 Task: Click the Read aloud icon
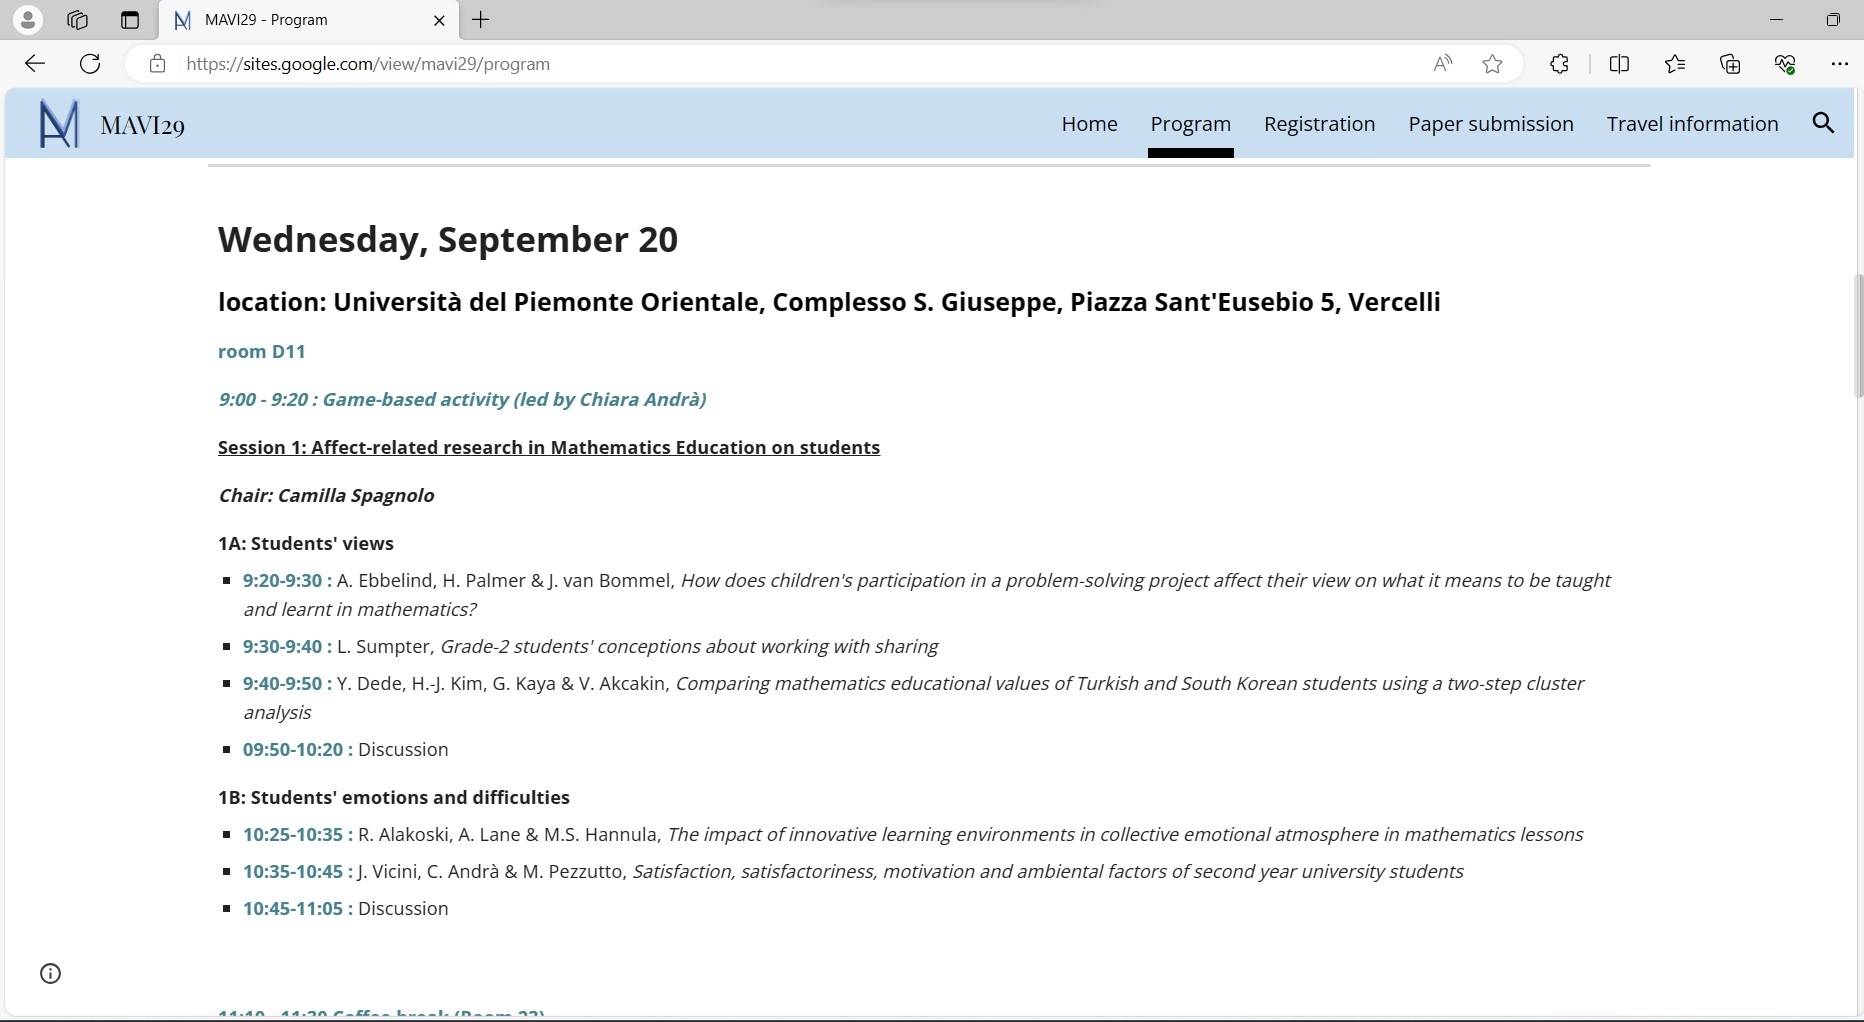[1442, 64]
